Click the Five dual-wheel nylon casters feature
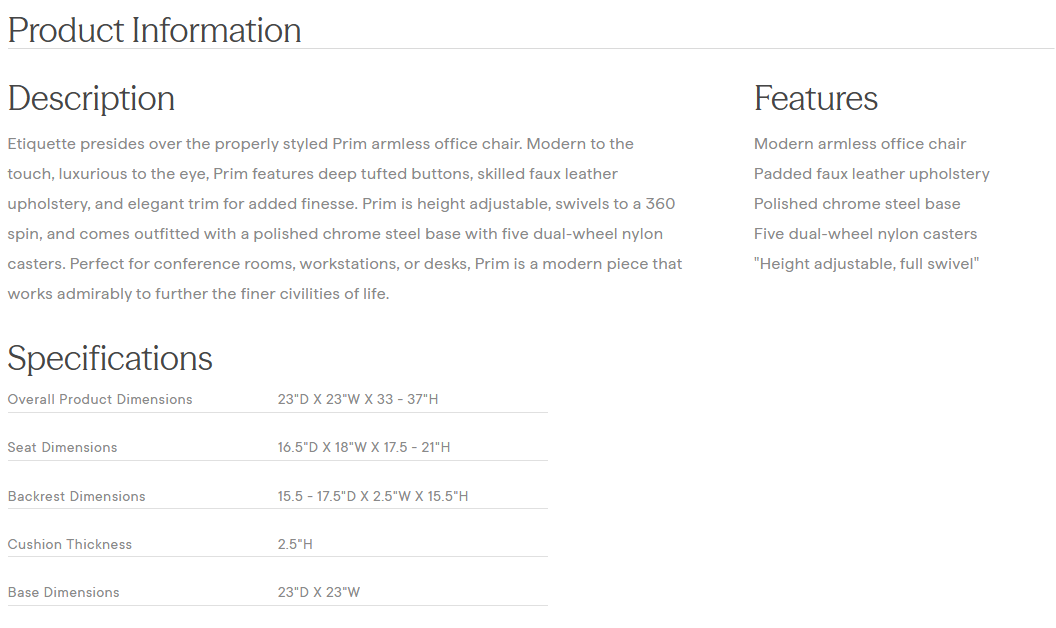Viewport: 1056px width, 628px height. click(866, 234)
